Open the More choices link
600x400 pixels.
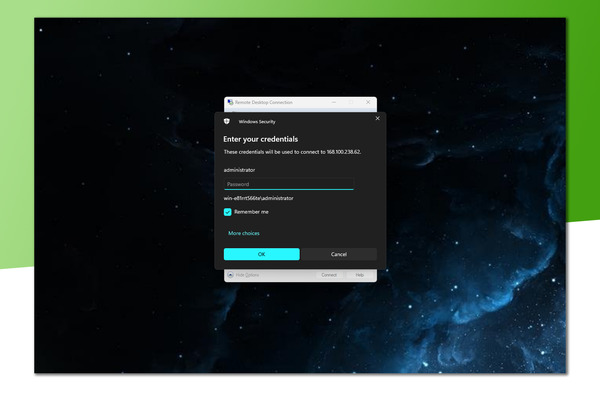244,233
